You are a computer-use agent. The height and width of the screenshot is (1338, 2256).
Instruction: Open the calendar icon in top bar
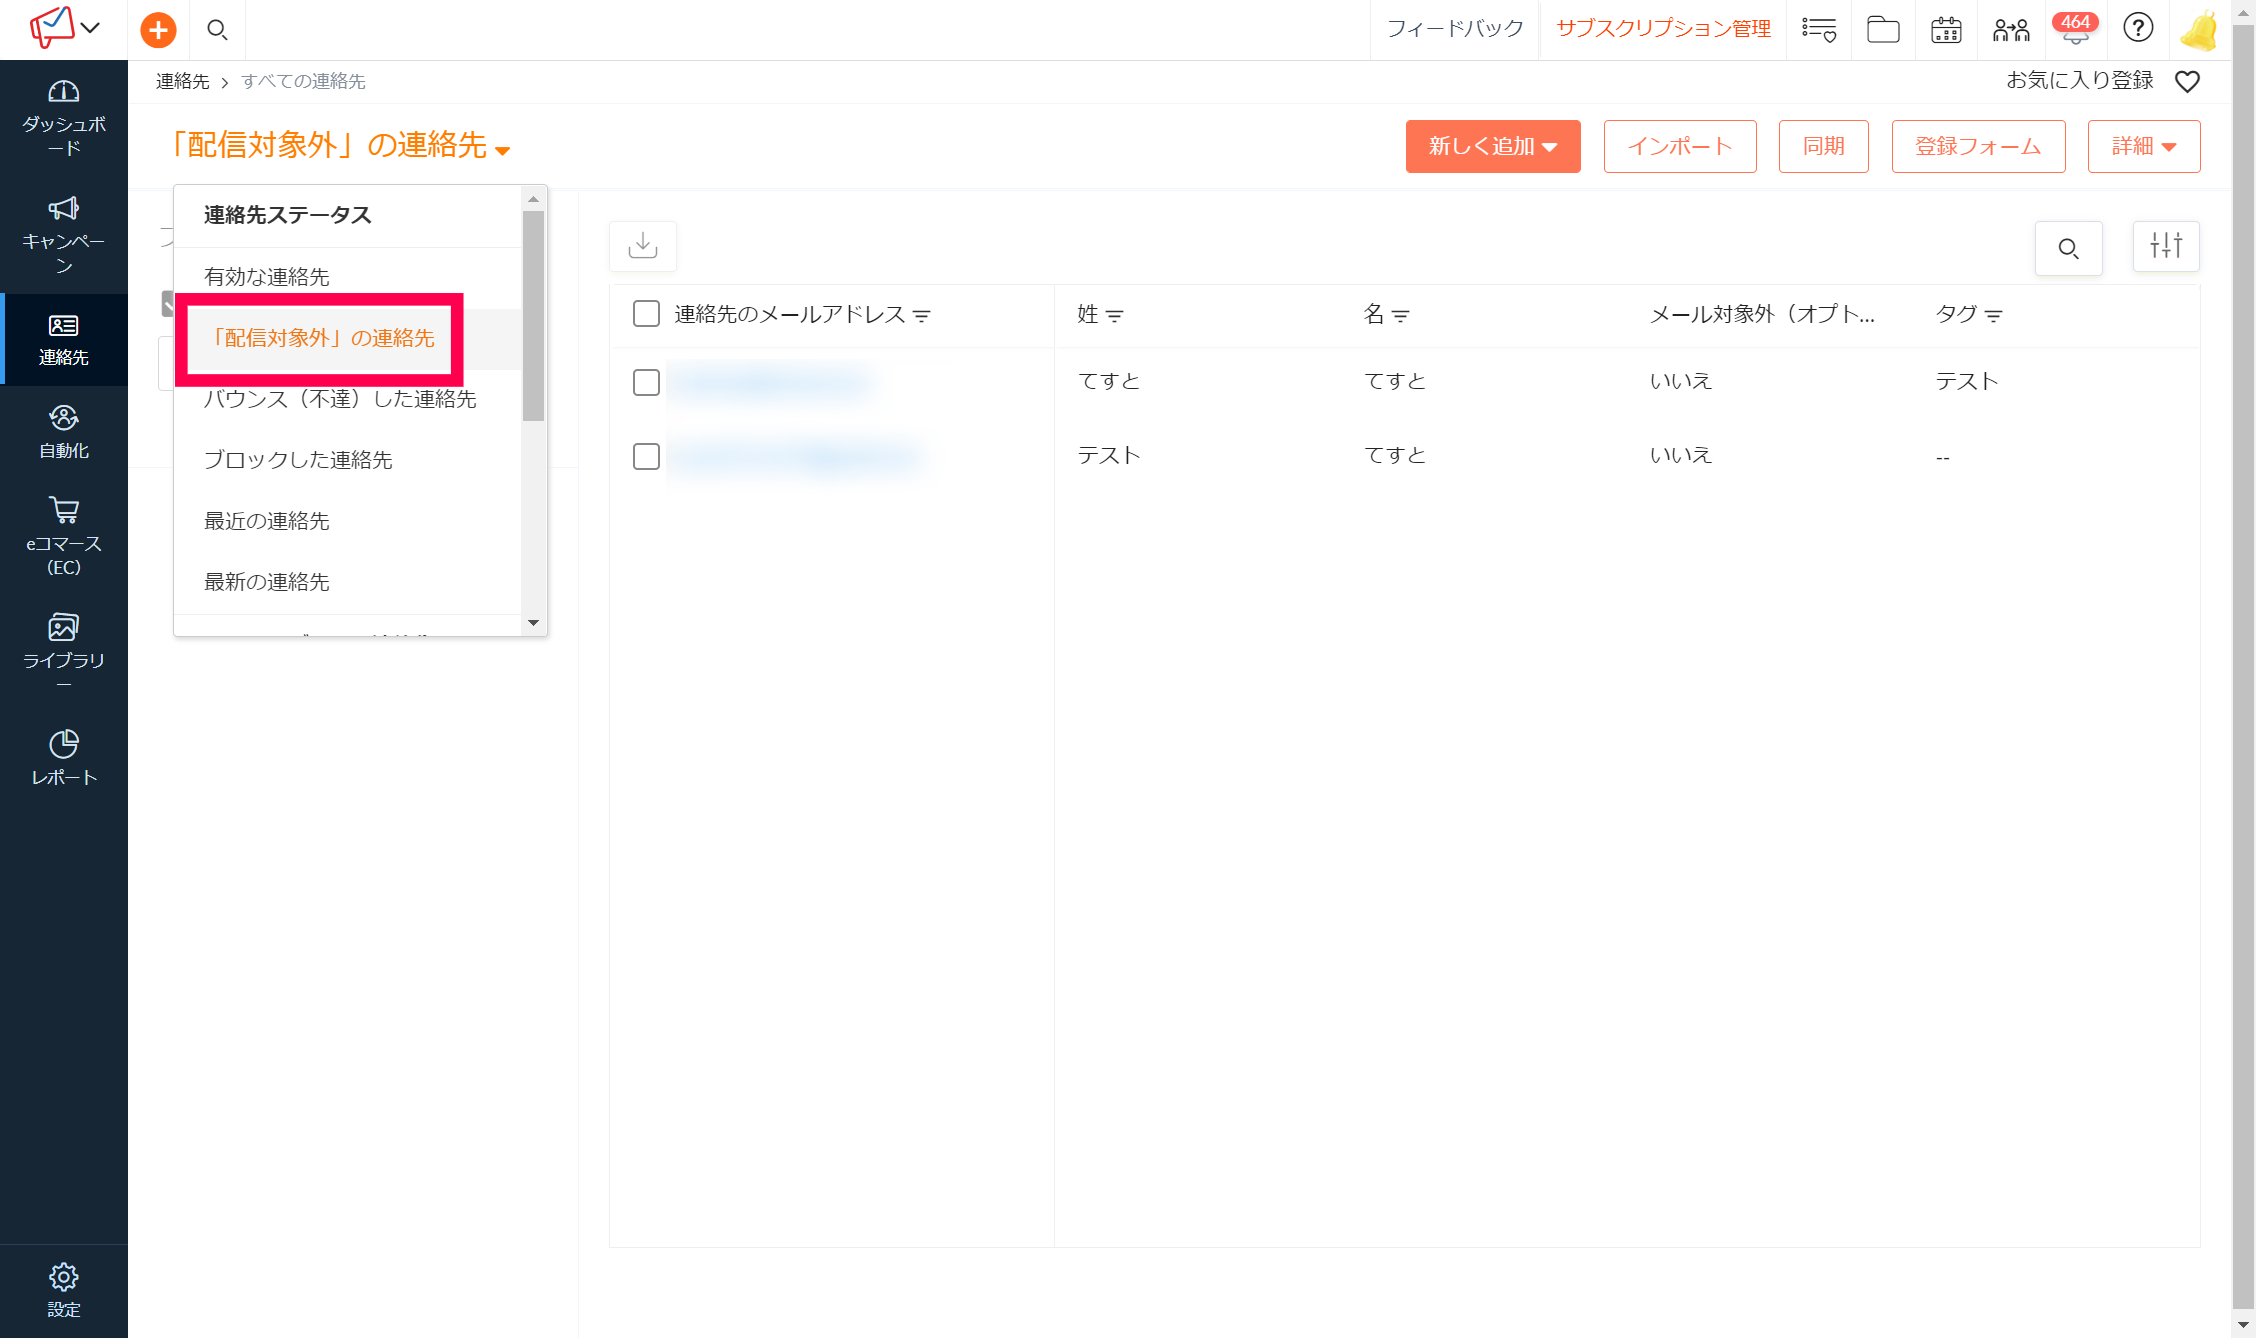point(1945,29)
